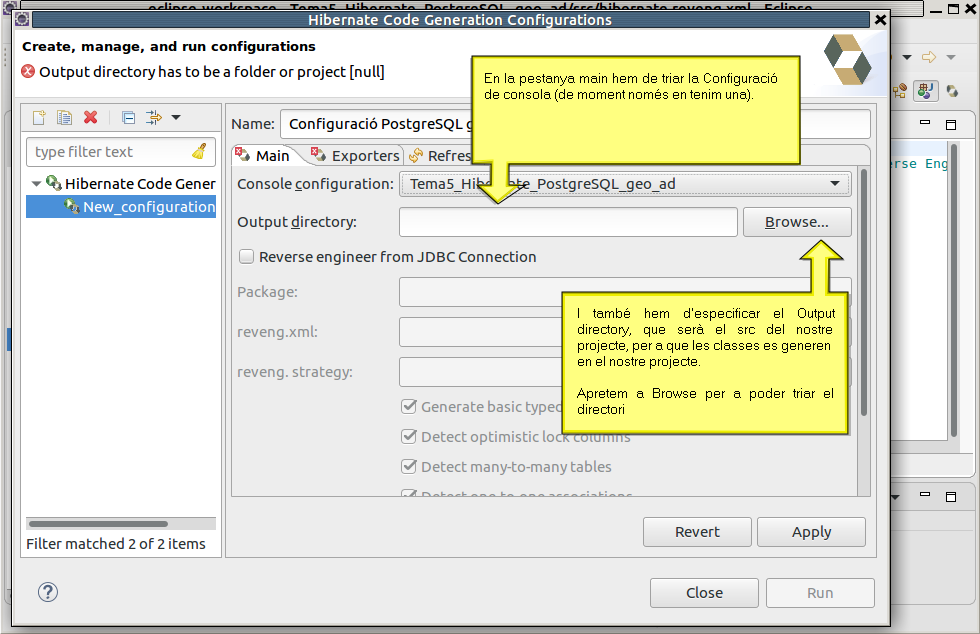Open the filter launch configurations icon
Image resolution: width=980 pixels, height=634 pixels.
(x=154, y=118)
